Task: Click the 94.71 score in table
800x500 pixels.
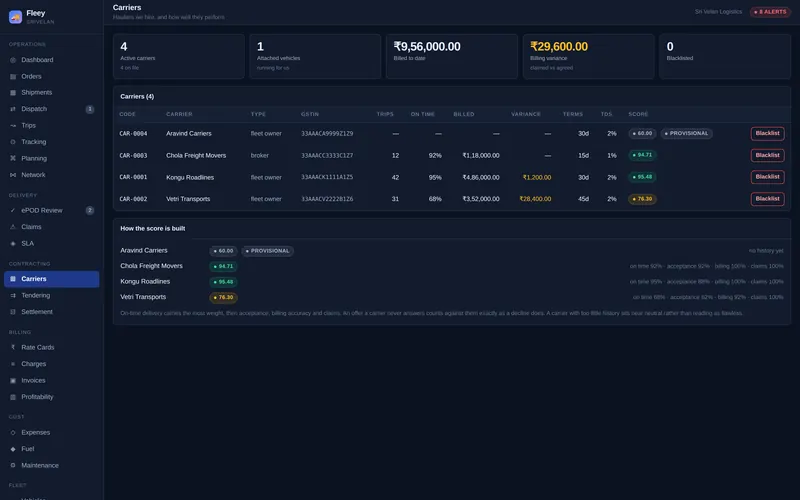Action: [x=642, y=155]
